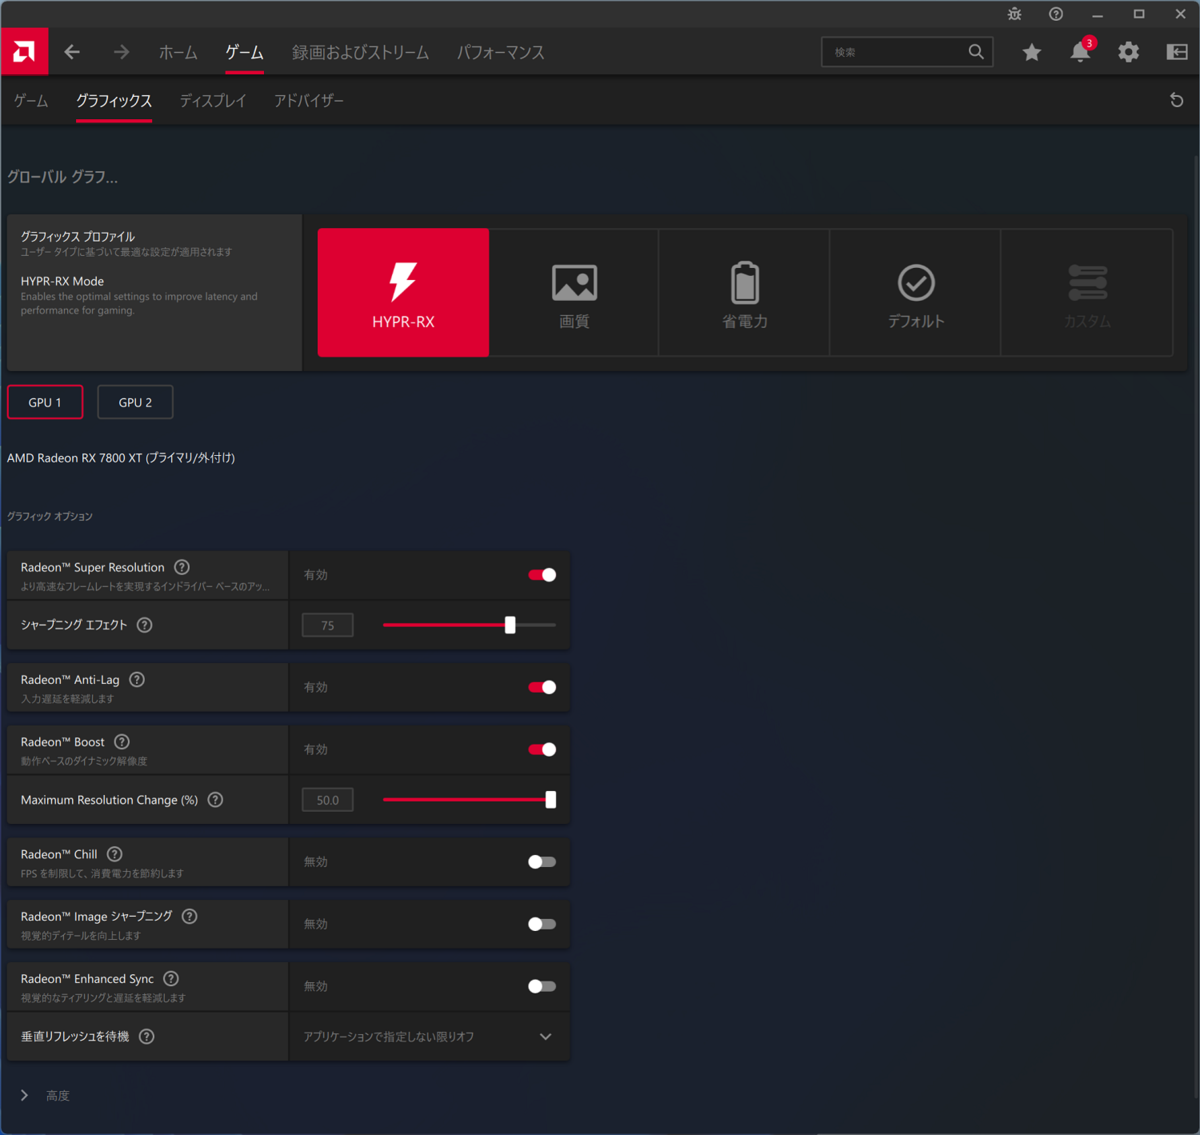Select GPU 1 button
This screenshot has width=1200, height=1135.
pyautogui.click(x=45, y=402)
